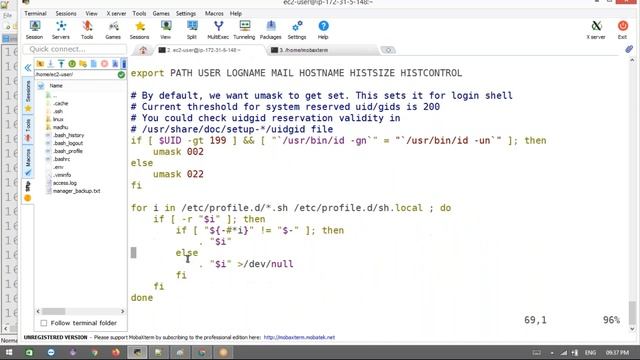Image resolution: width=640 pixels, height=360 pixels.
Task: Open the Packages toolbar icon
Action: point(271,30)
